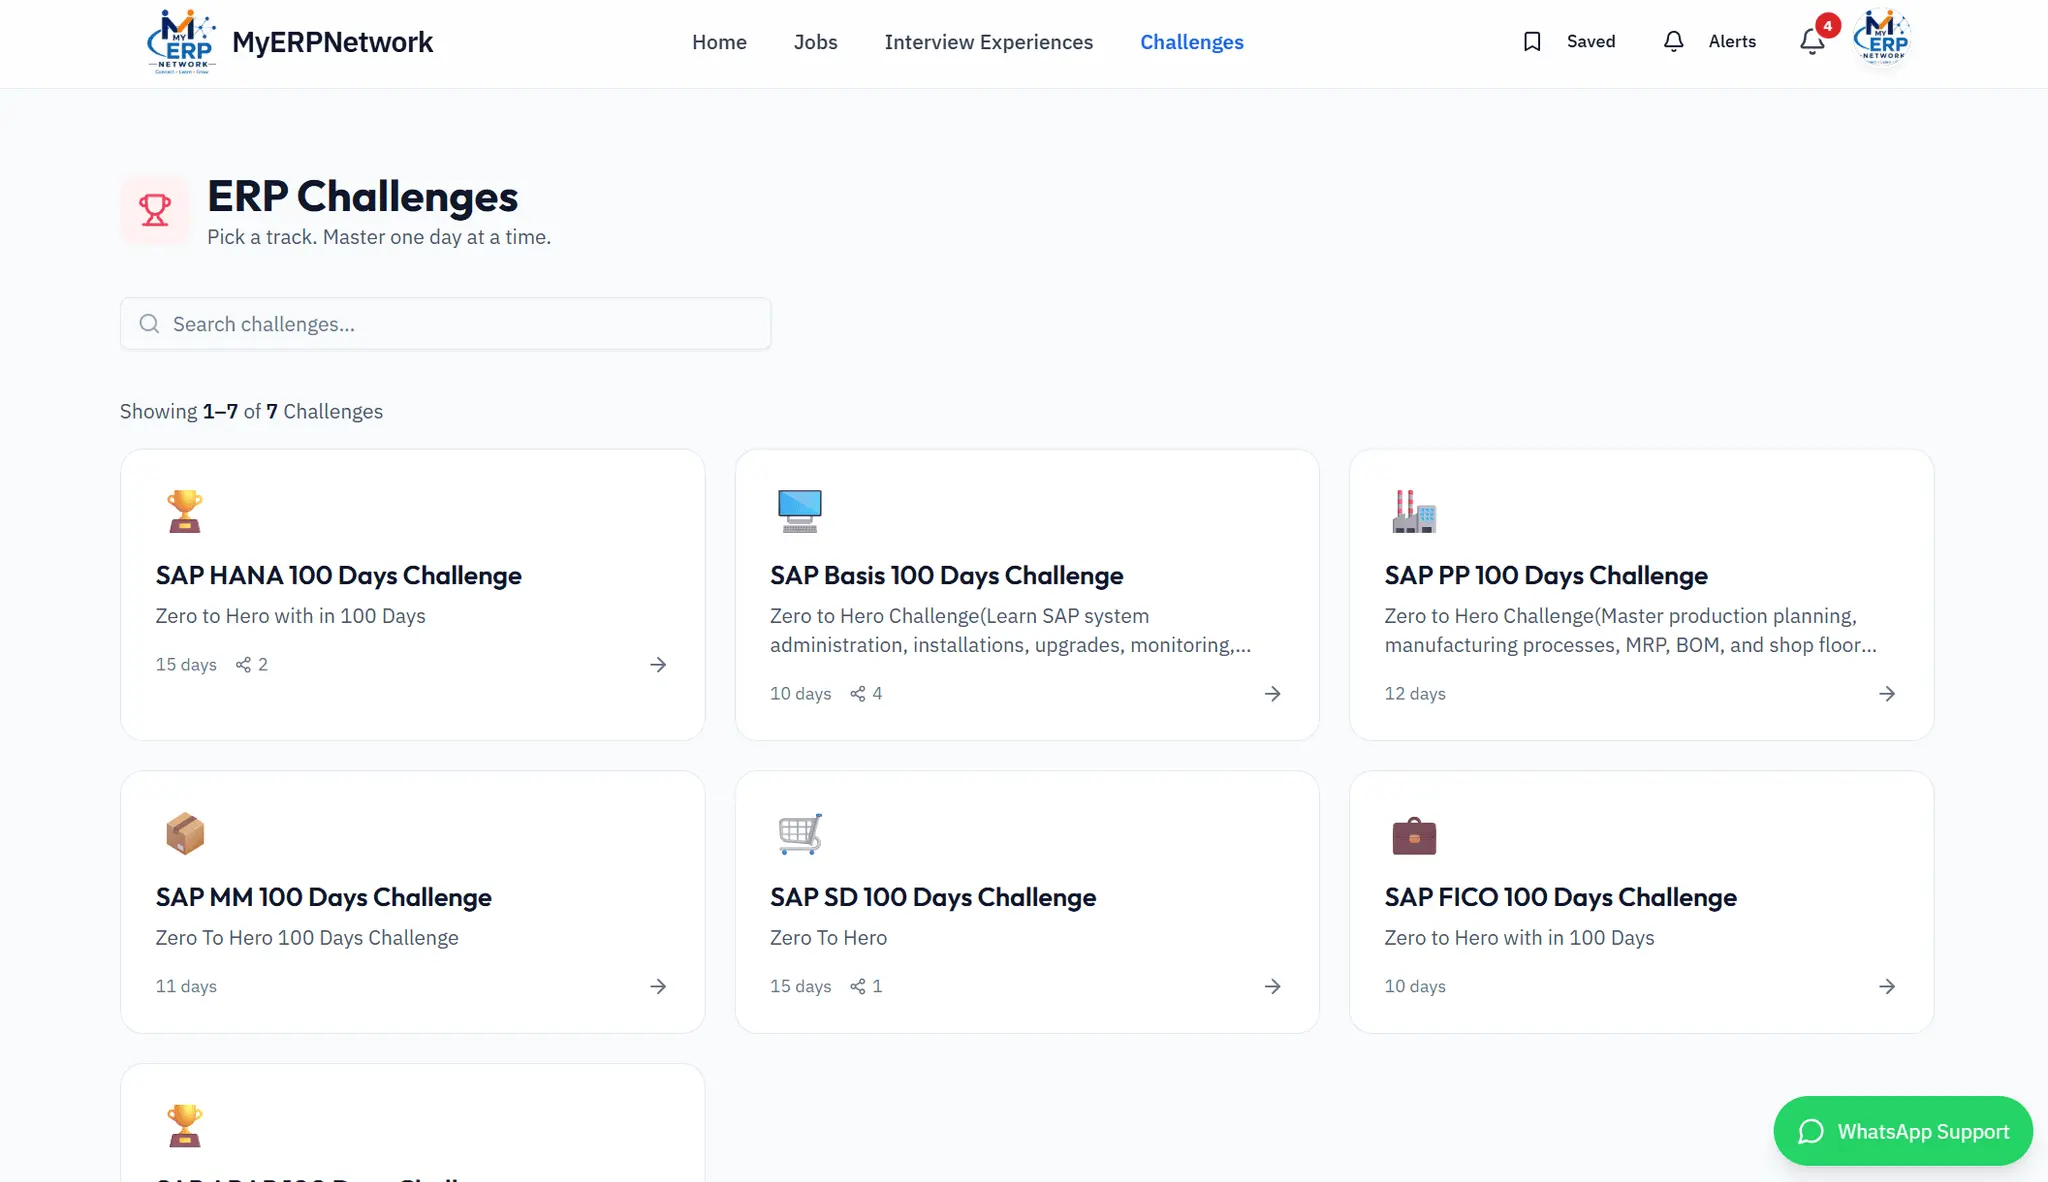Image resolution: width=2048 pixels, height=1182 pixels.
Task: Open the Jobs nav item
Action: tap(815, 42)
